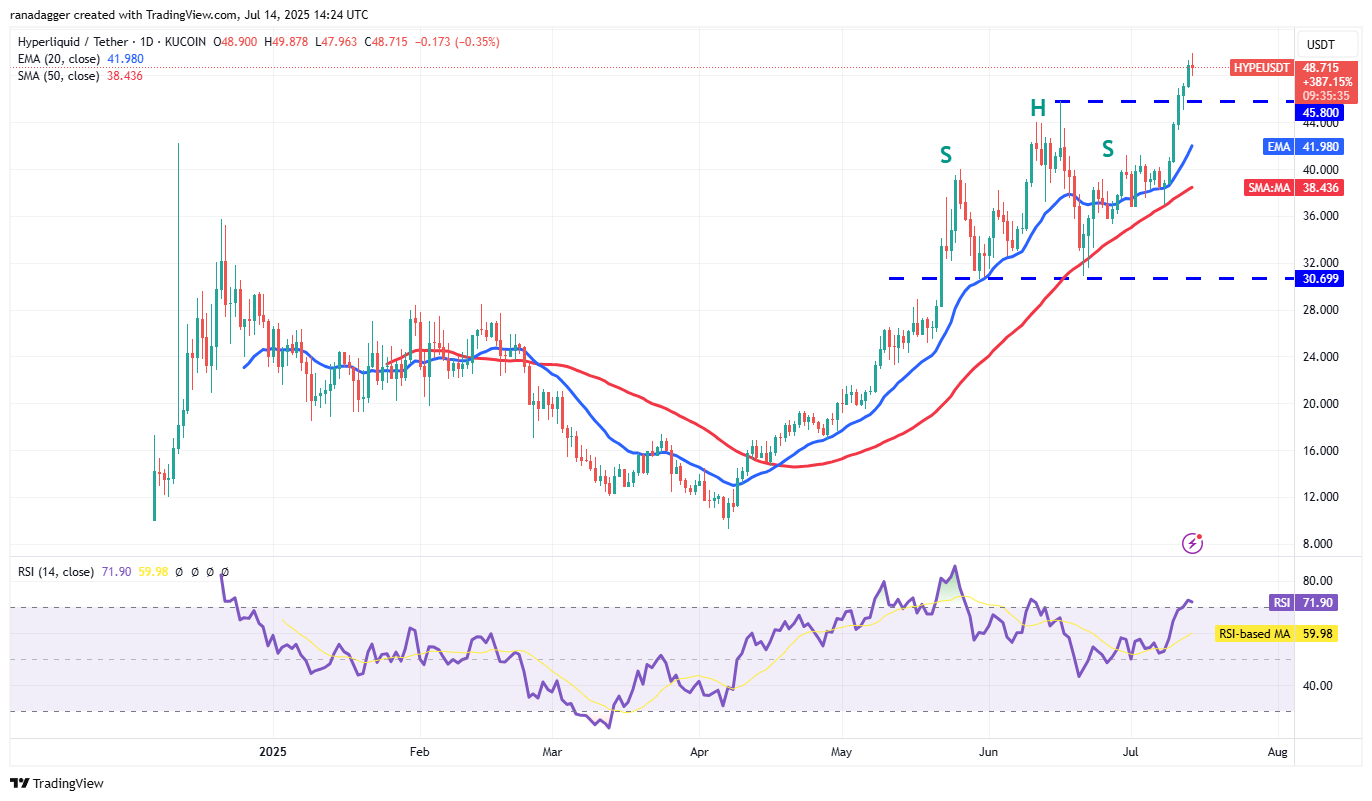Click the purple lightning bolt event icon
Image resolution: width=1372 pixels, height=801 pixels.
point(1192,543)
